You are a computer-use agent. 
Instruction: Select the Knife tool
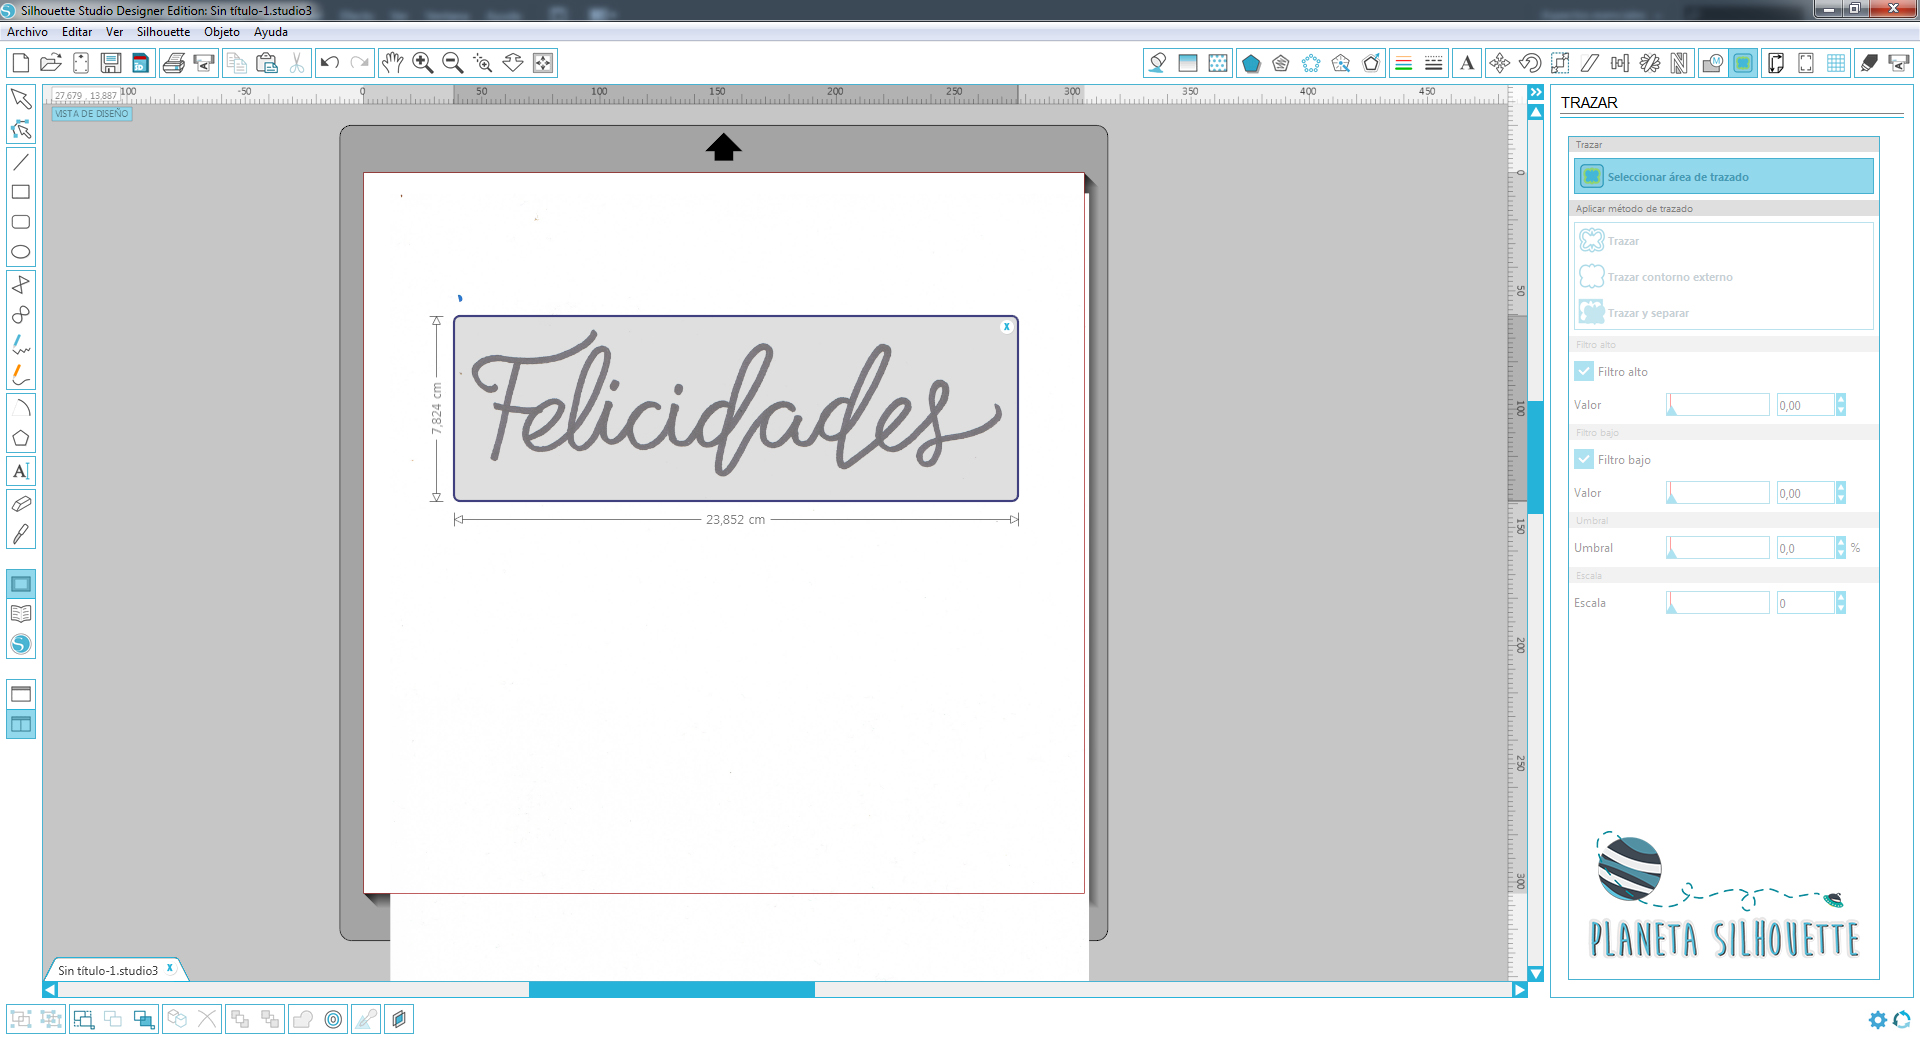tap(20, 534)
